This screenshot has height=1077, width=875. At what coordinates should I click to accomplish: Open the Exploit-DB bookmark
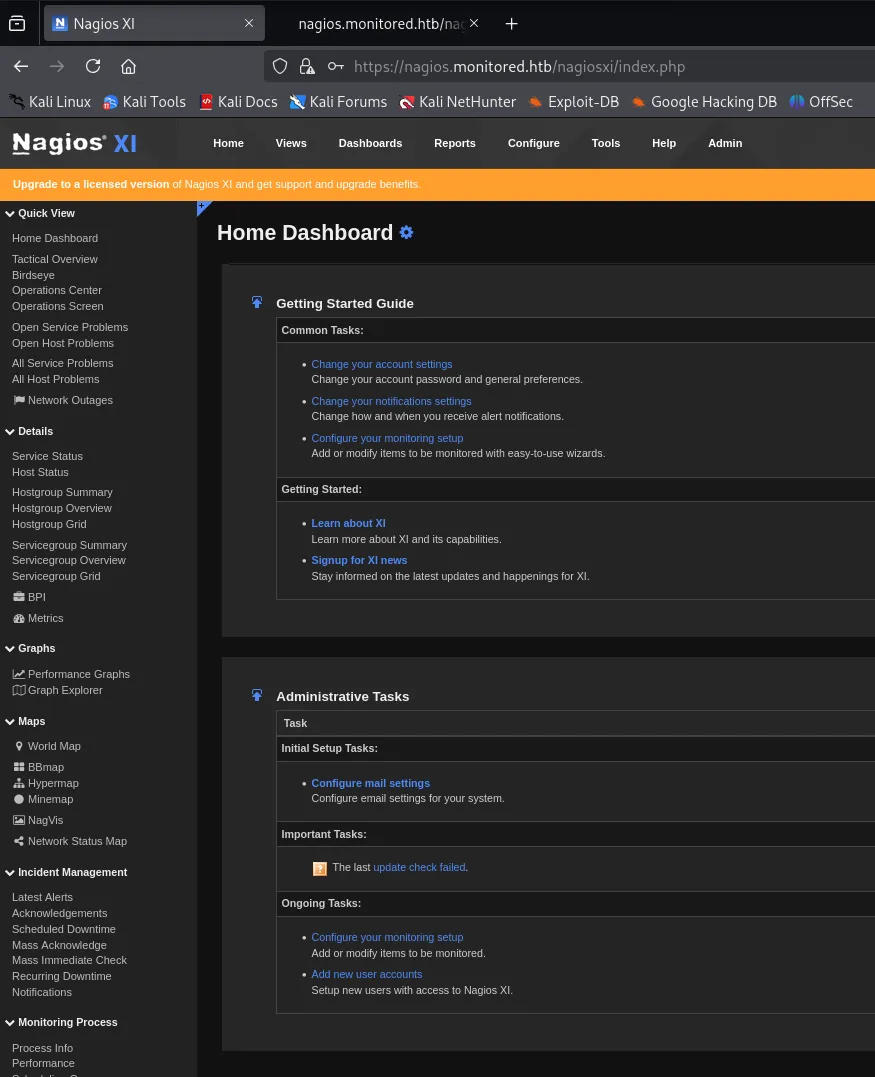coord(575,101)
